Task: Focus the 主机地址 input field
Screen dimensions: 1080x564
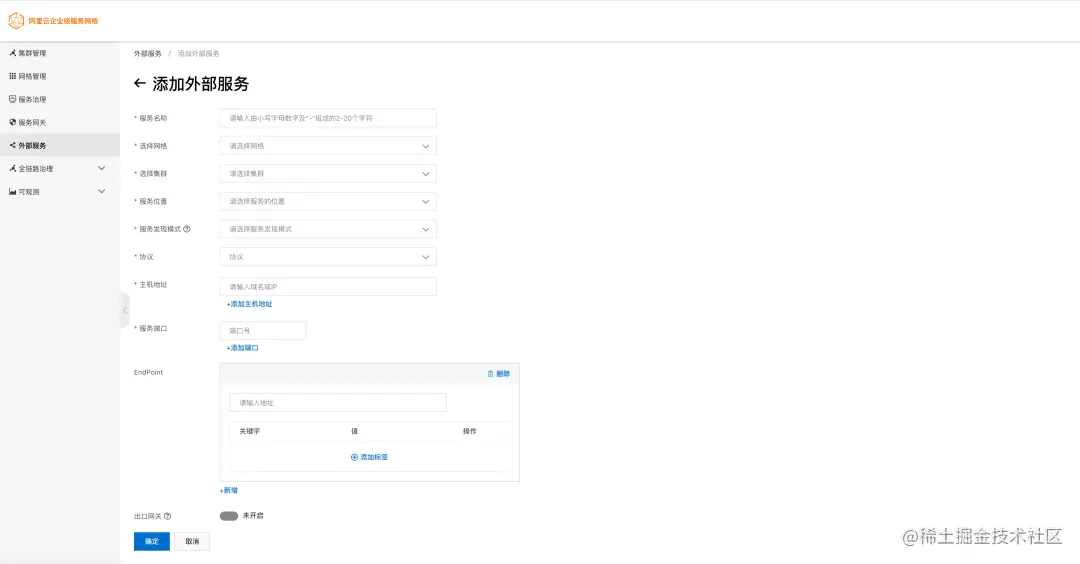Action: [x=328, y=286]
